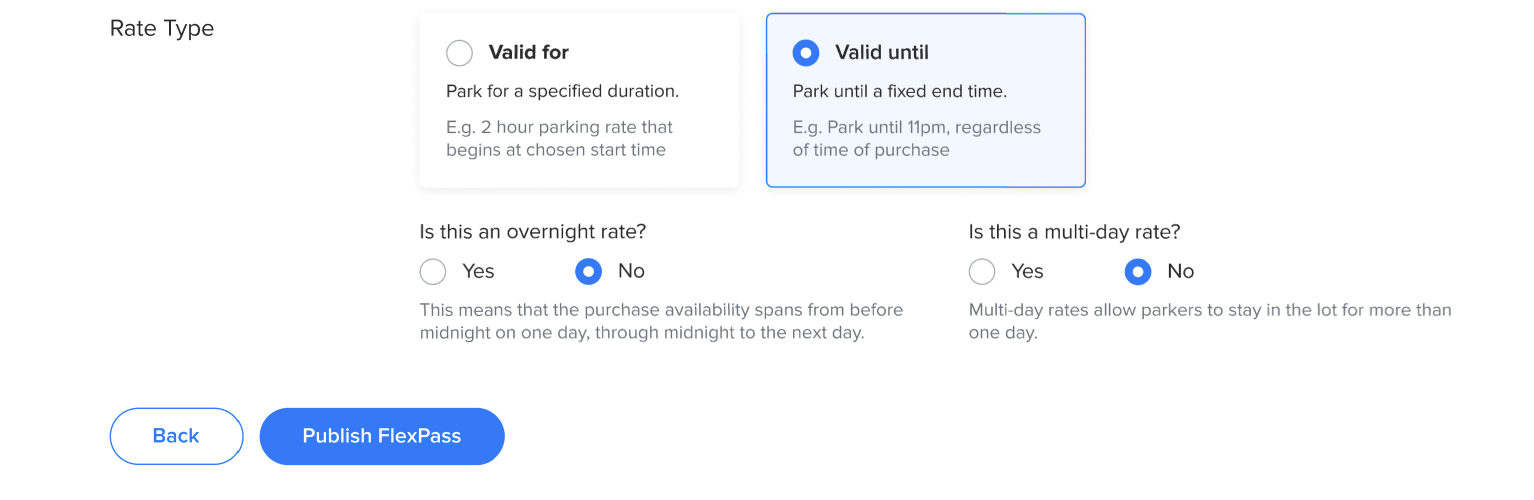Choose Yes radio for overnight rate
The width and height of the screenshot is (1534, 500).
point(433,271)
